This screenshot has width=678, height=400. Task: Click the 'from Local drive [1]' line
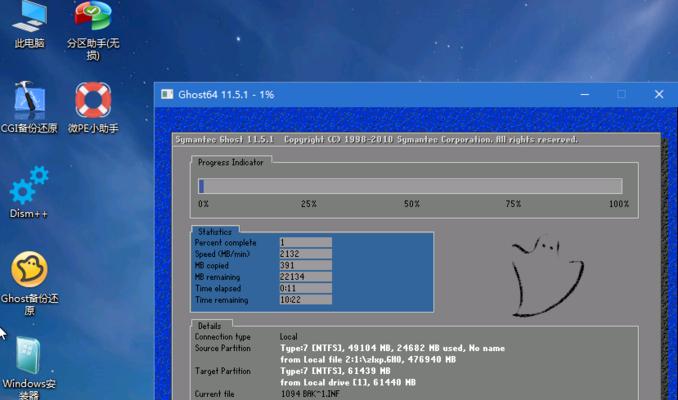(x=348, y=382)
